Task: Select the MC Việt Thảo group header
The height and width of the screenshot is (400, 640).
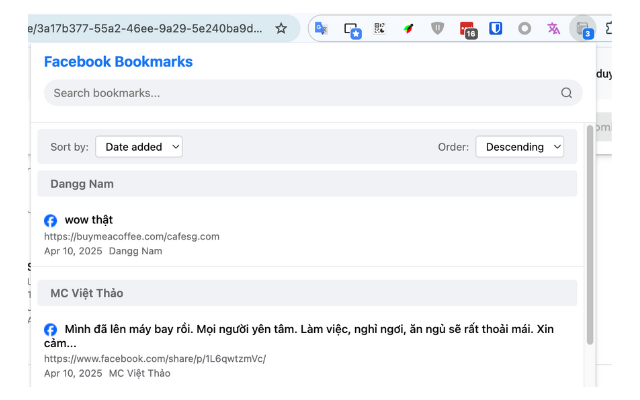Action: 307,293
